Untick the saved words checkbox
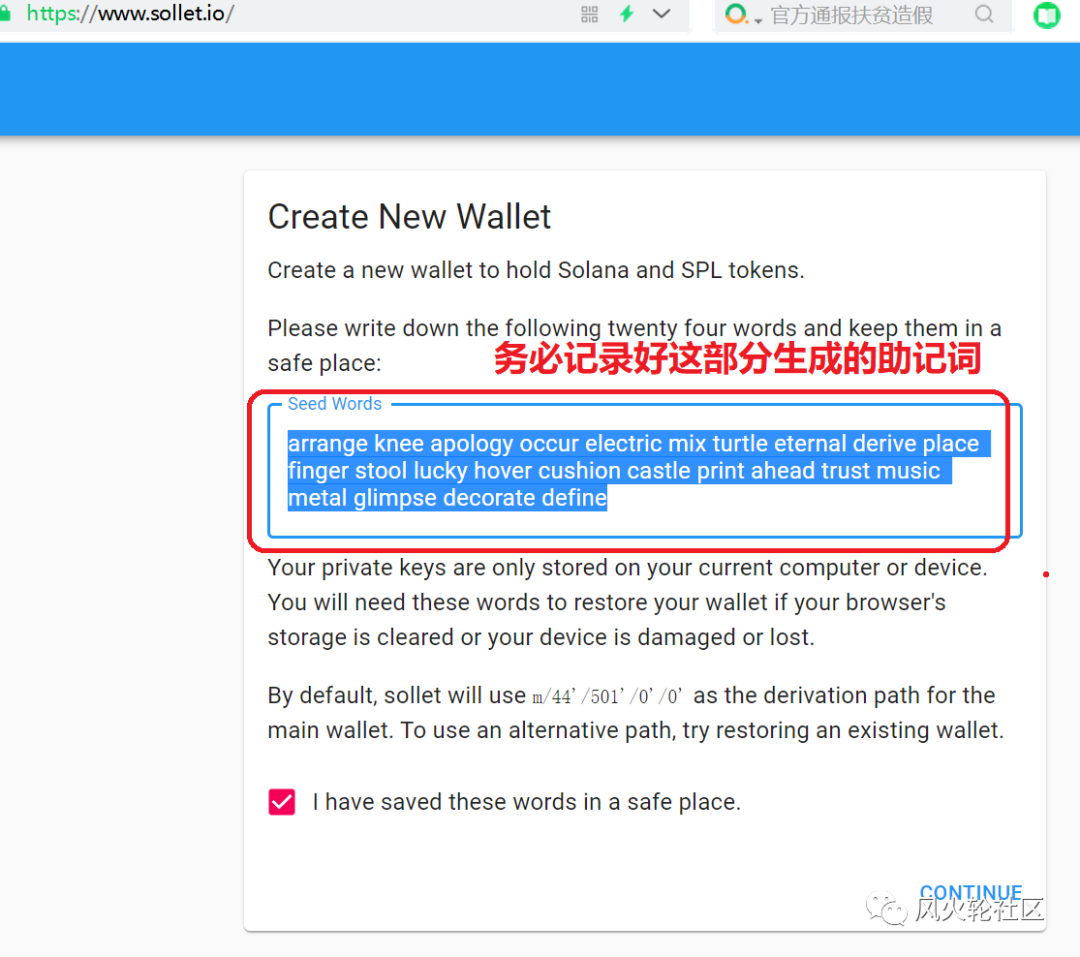This screenshot has width=1080, height=957. click(282, 802)
